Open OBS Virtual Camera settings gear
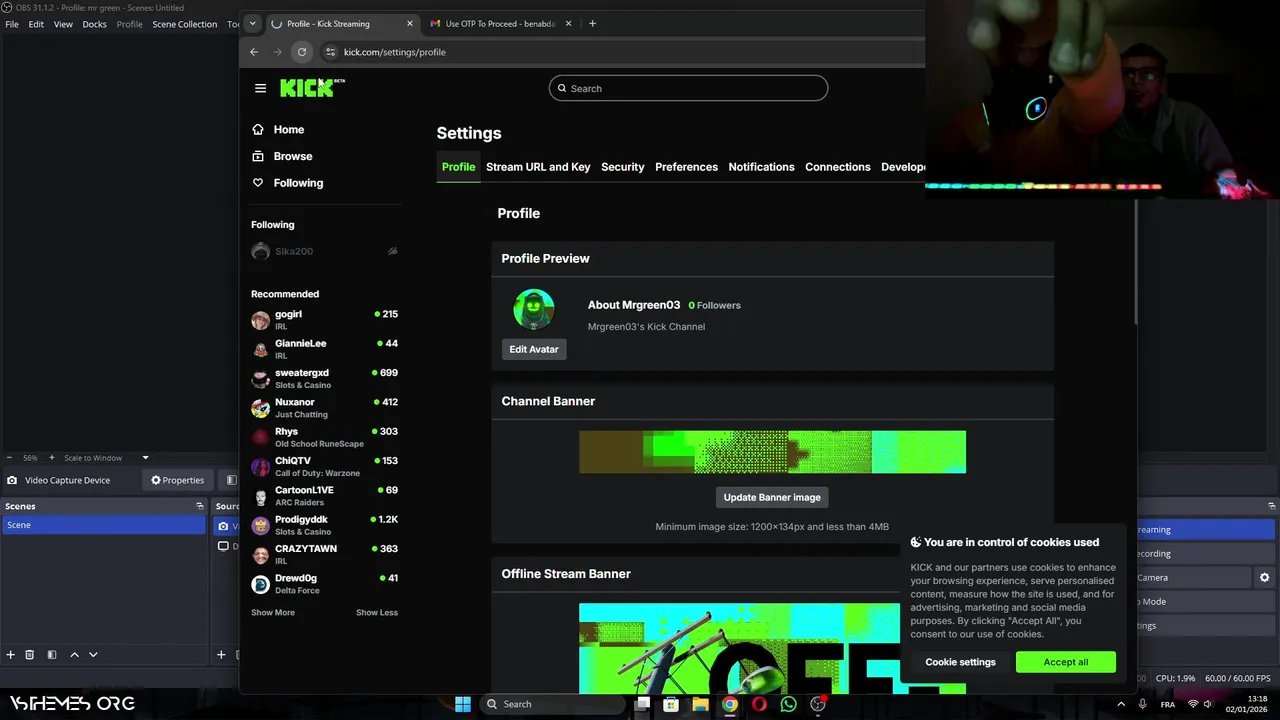The width and height of the screenshot is (1280, 720). pos(1264,578)
